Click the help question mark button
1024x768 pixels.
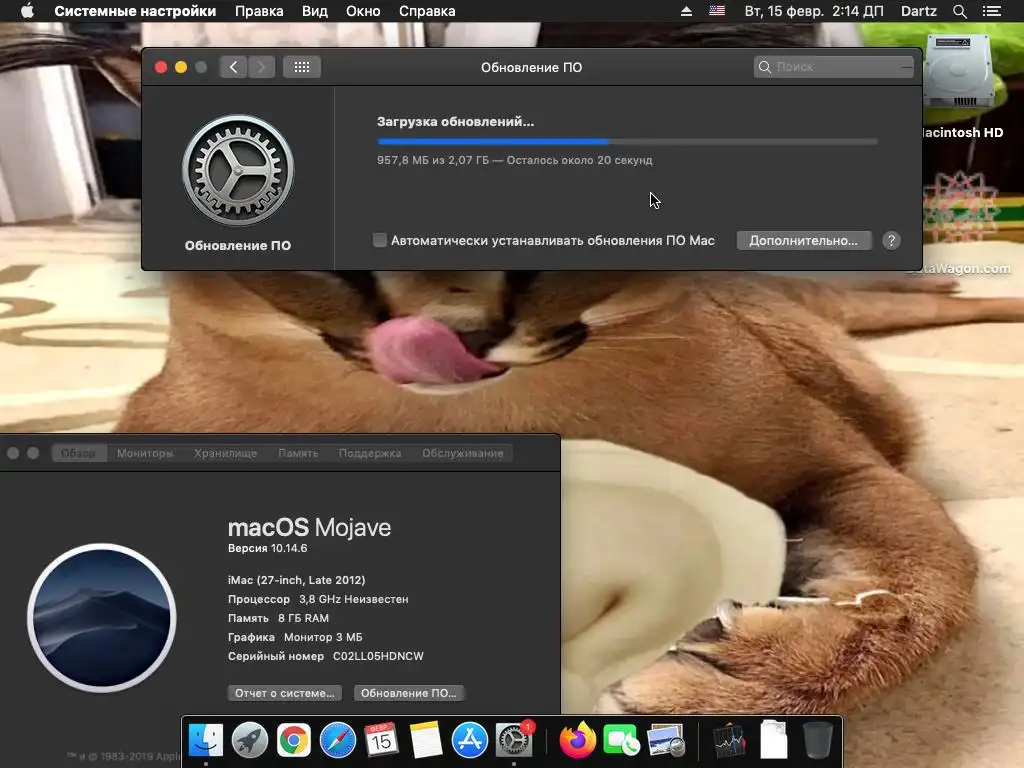pos(891,240)
